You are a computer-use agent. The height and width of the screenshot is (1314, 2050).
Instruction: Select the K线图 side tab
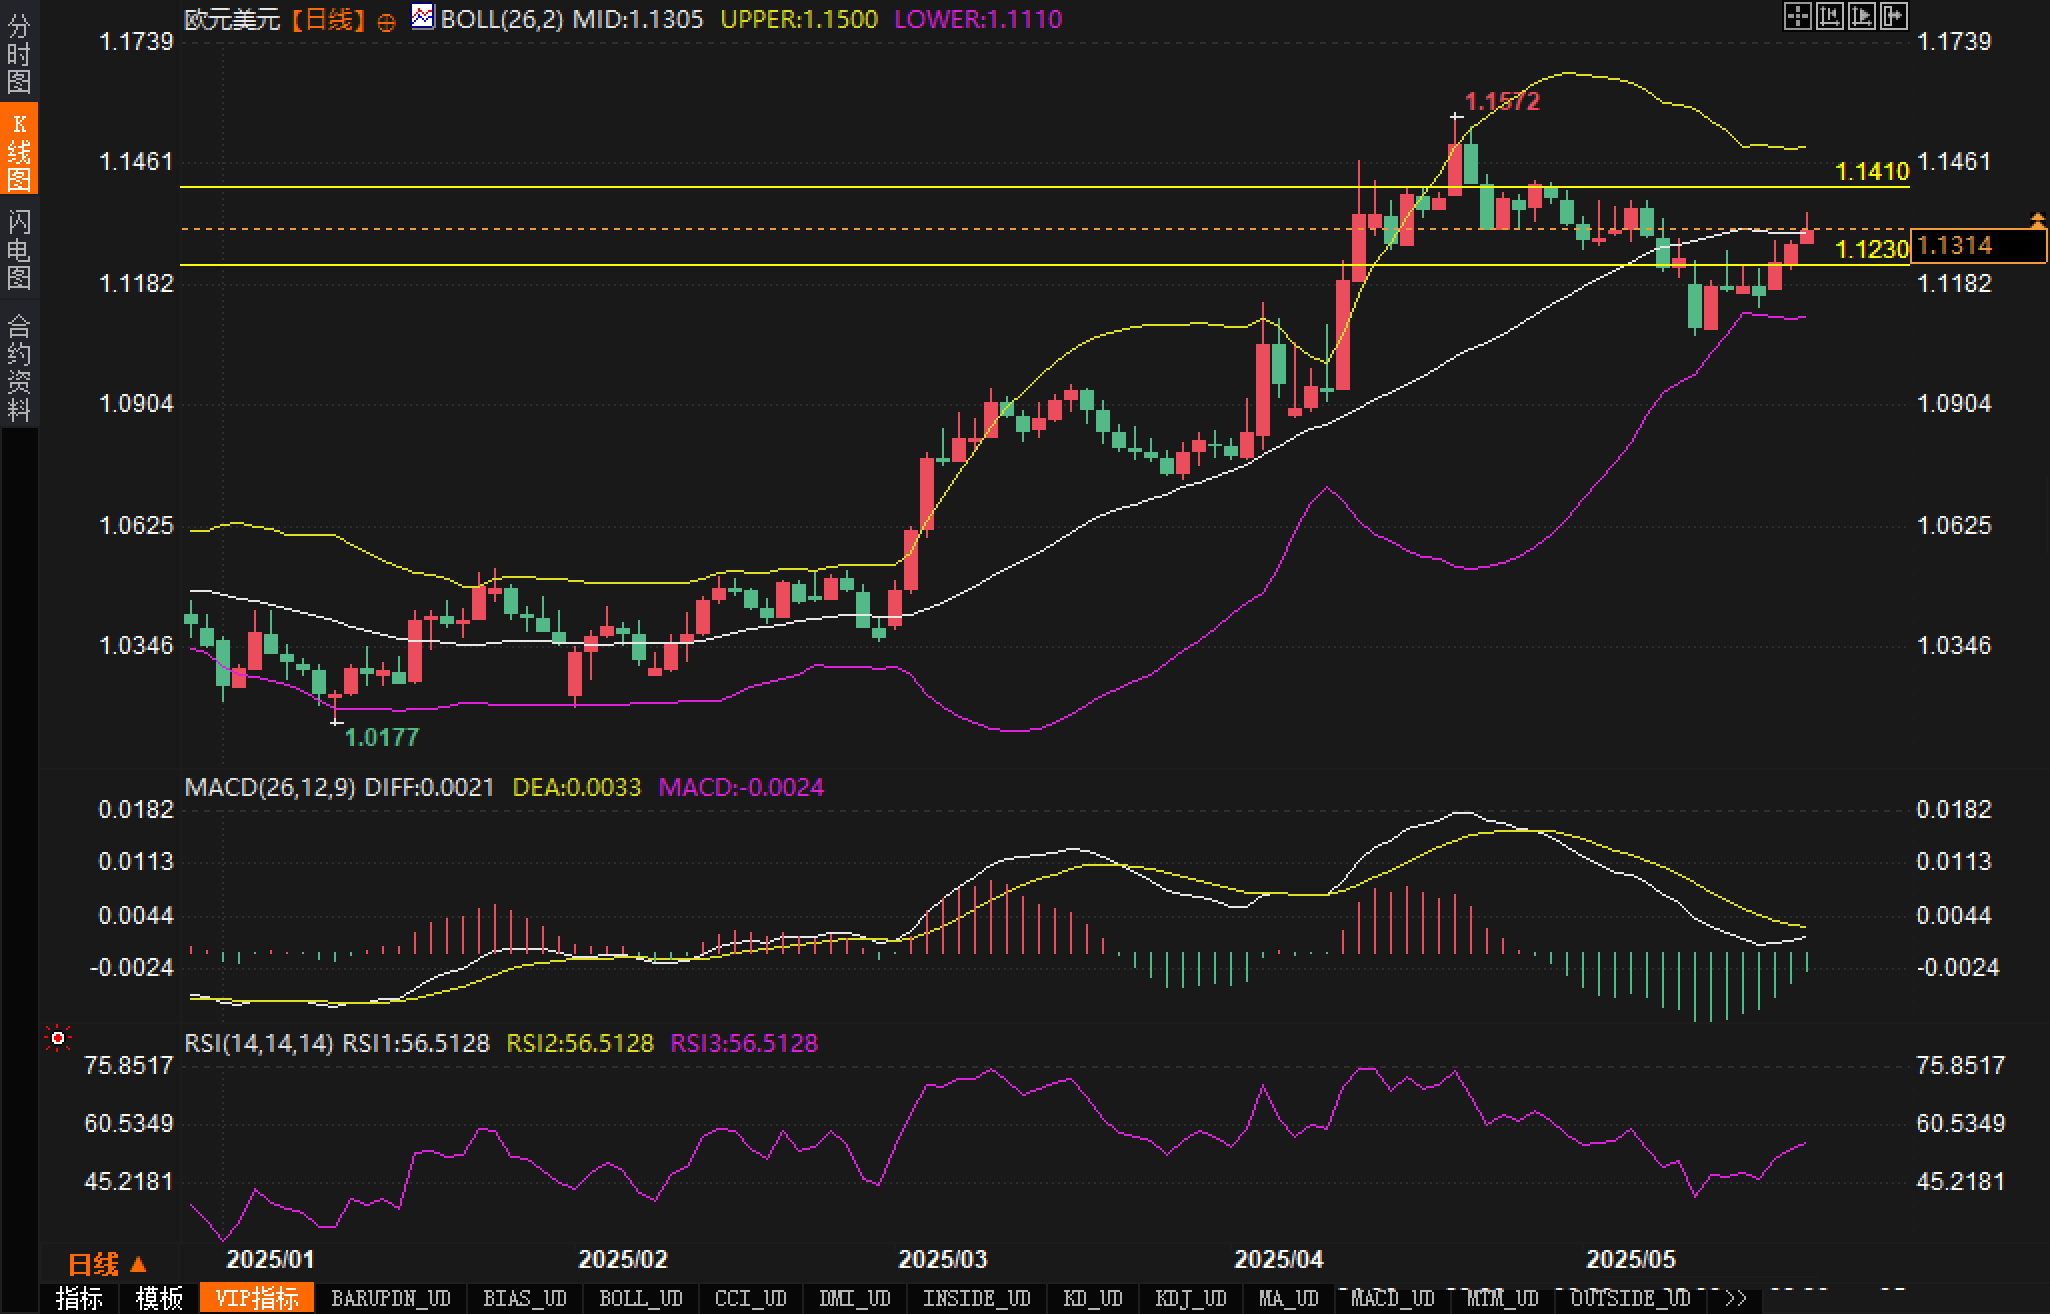pos(18,150)
